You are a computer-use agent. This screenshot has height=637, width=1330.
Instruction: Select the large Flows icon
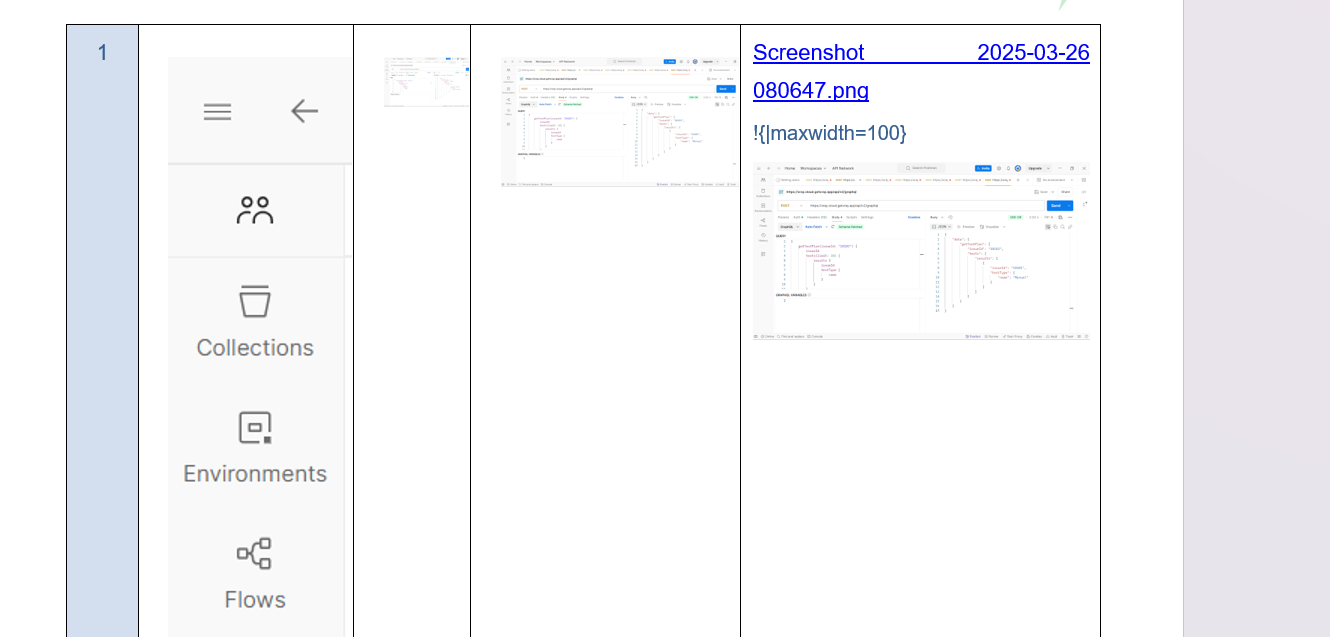pyautogui.click(x=255, y=554)
